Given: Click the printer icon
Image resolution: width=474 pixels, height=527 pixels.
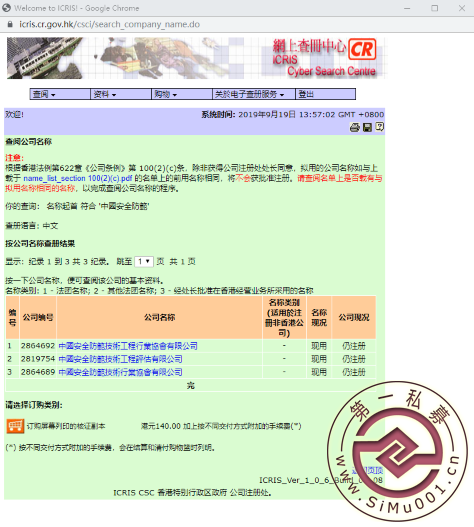Looking at the screenshot, I should (355, 127).
